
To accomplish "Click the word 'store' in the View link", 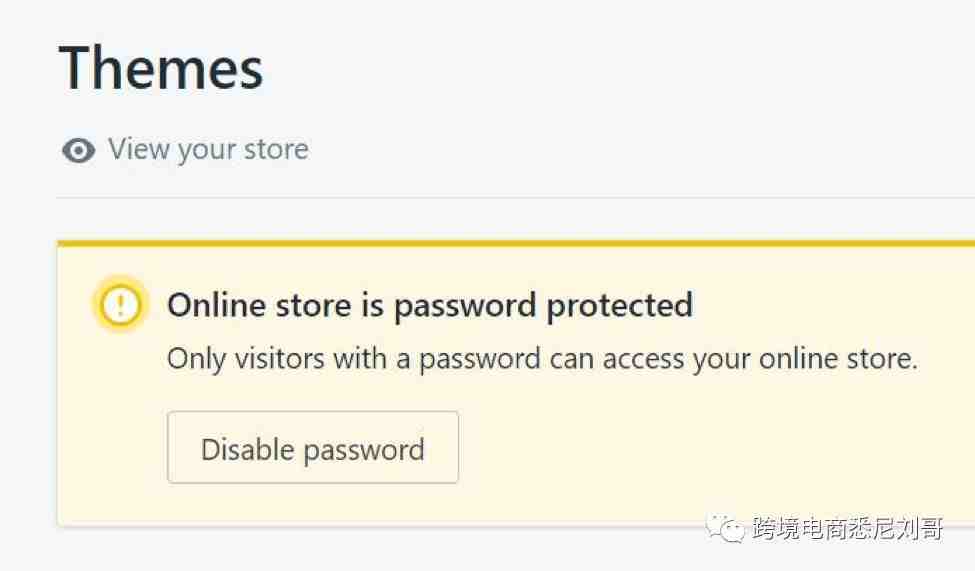I will tap(276, 149).
